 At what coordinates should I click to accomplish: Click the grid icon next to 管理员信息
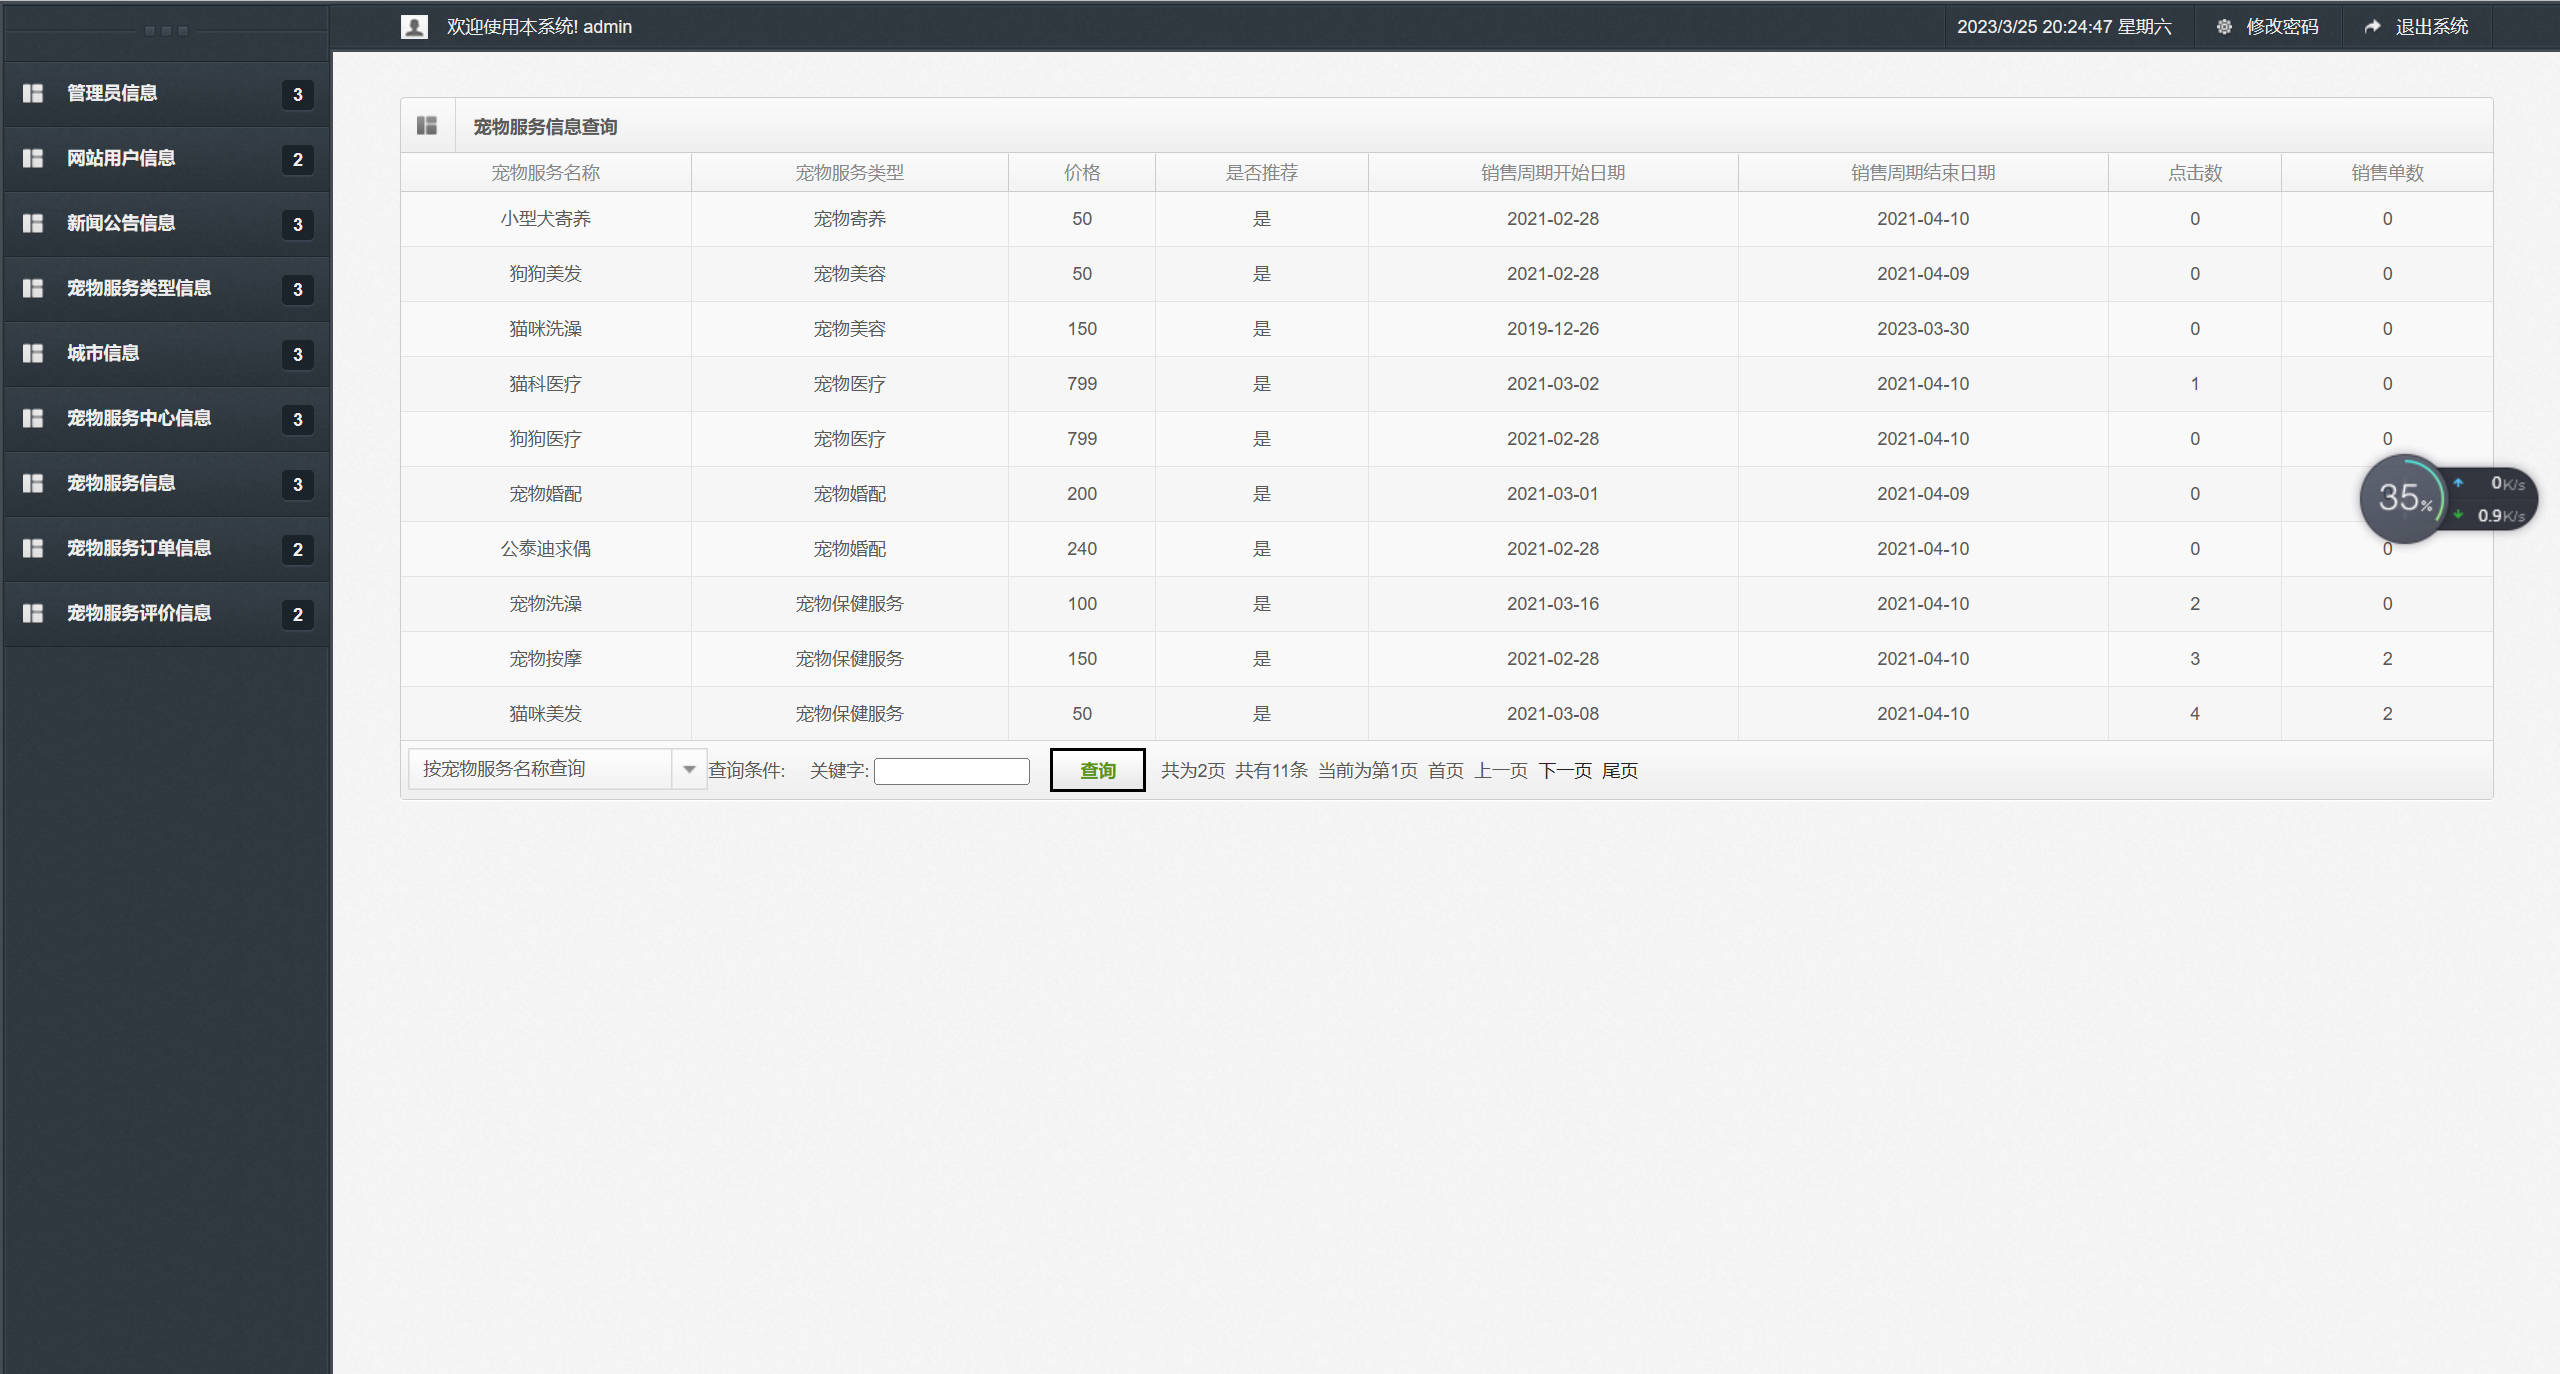33,93
